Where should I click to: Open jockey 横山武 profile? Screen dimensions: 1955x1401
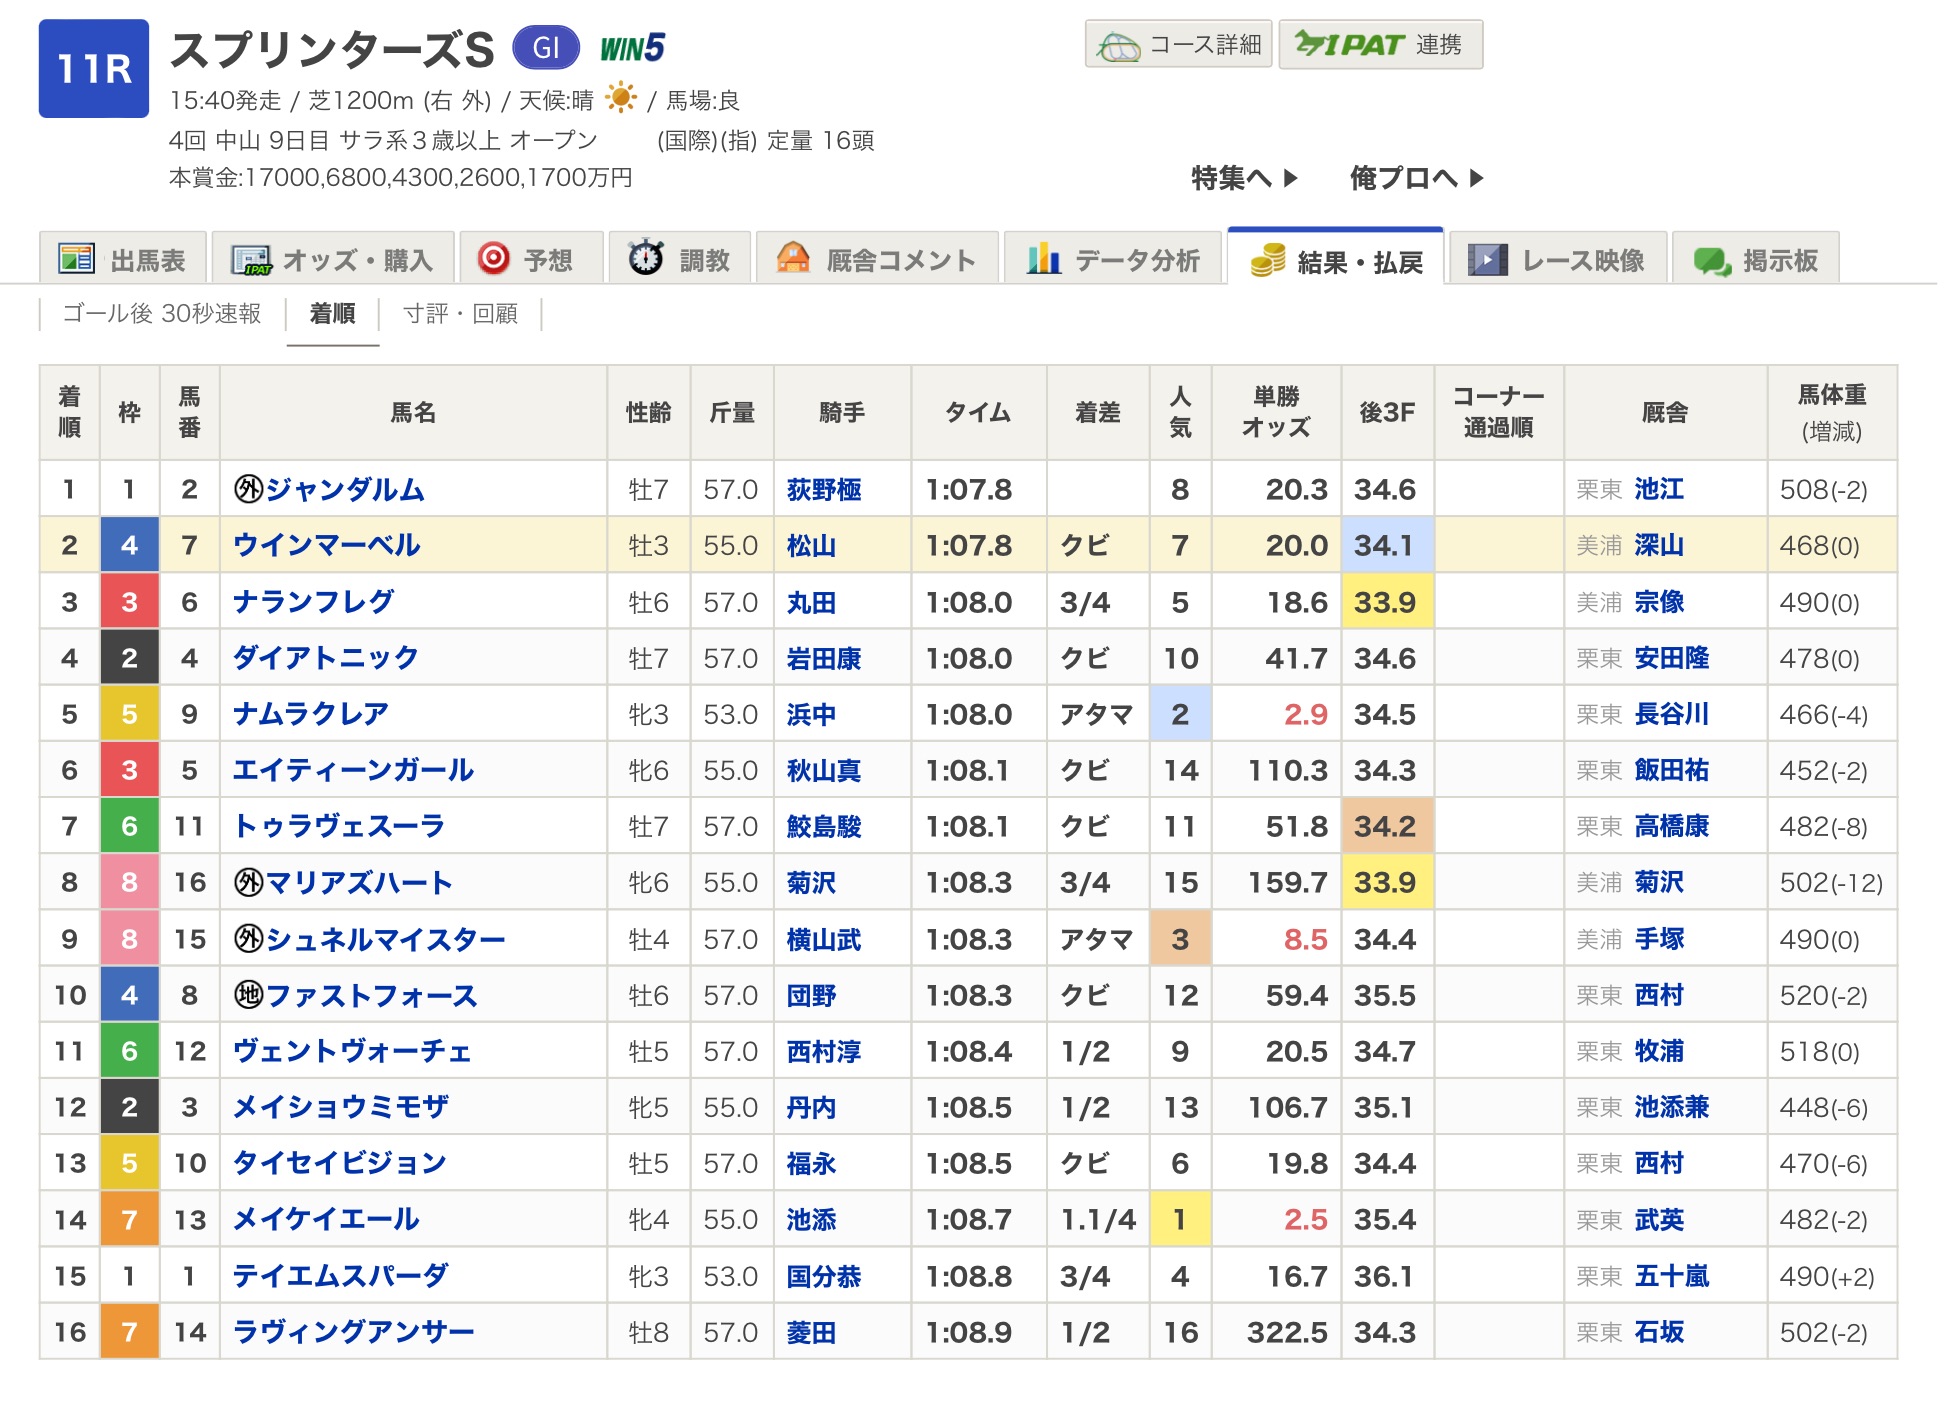coord(824,939)
